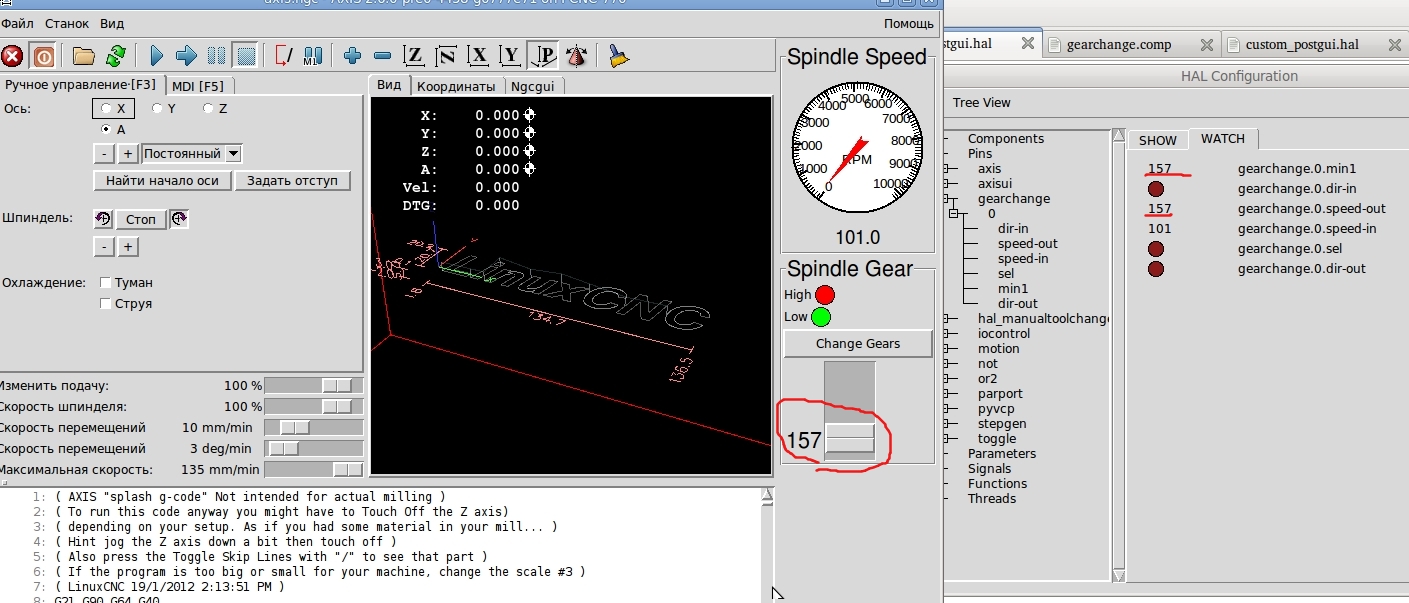Image resolution: width=1409 pixels, height=603 pixels.
Task: Collapse gearchange 0 node in tree
Action: pyautogui.click(x=954, y=214)
